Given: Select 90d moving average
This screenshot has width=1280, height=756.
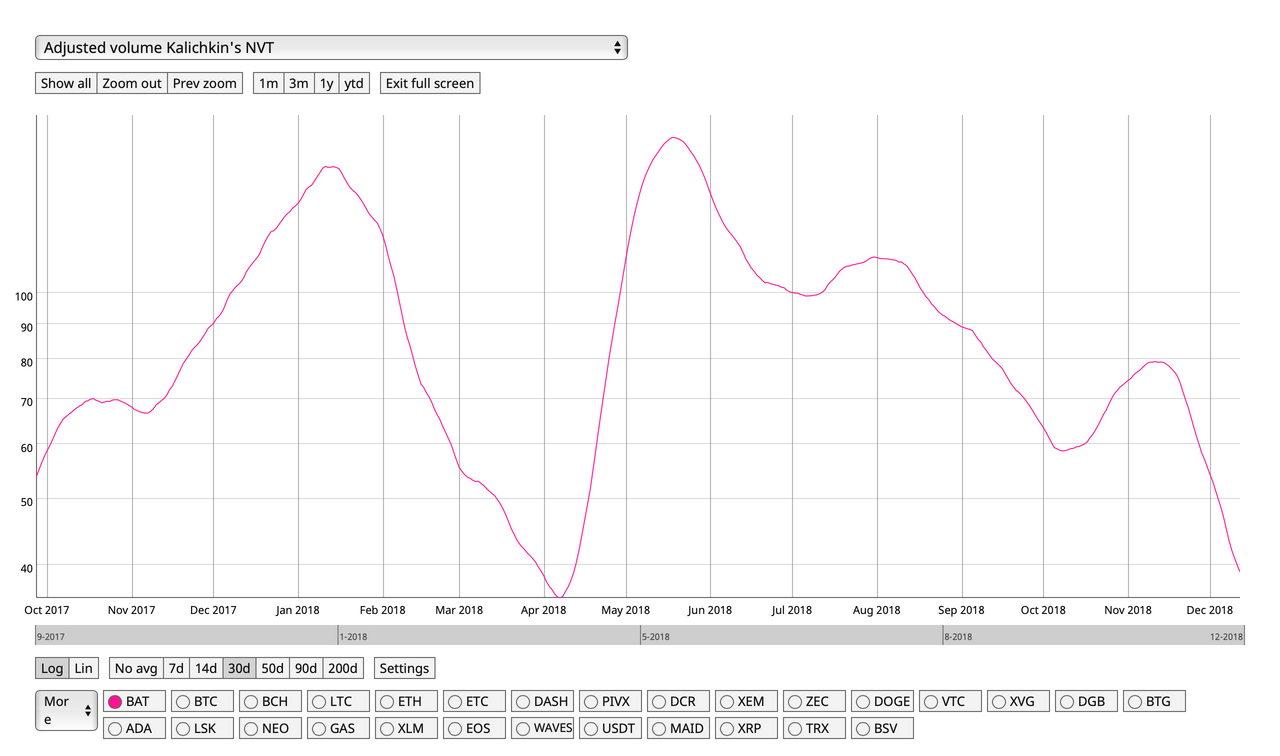Looking at the screenshot, I should coord(306,668).
